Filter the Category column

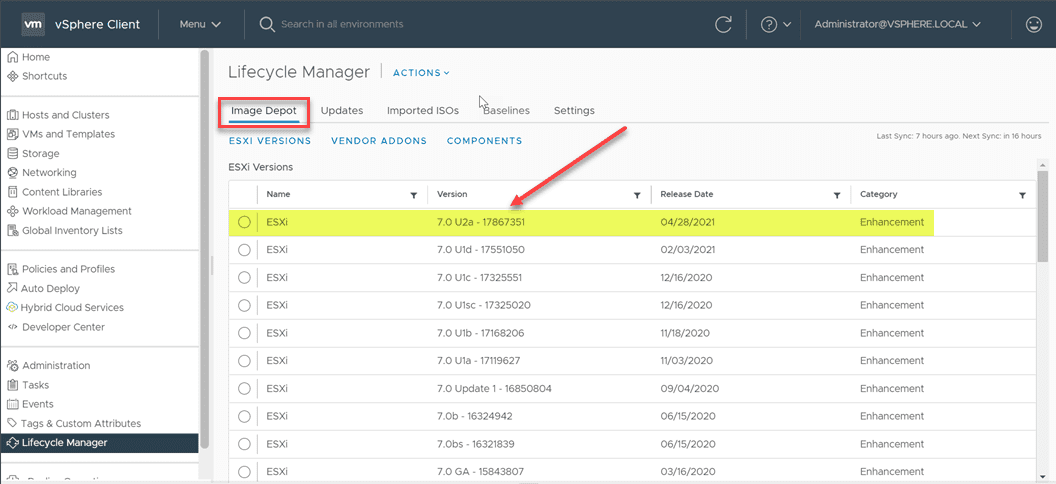click(1022, 195)
